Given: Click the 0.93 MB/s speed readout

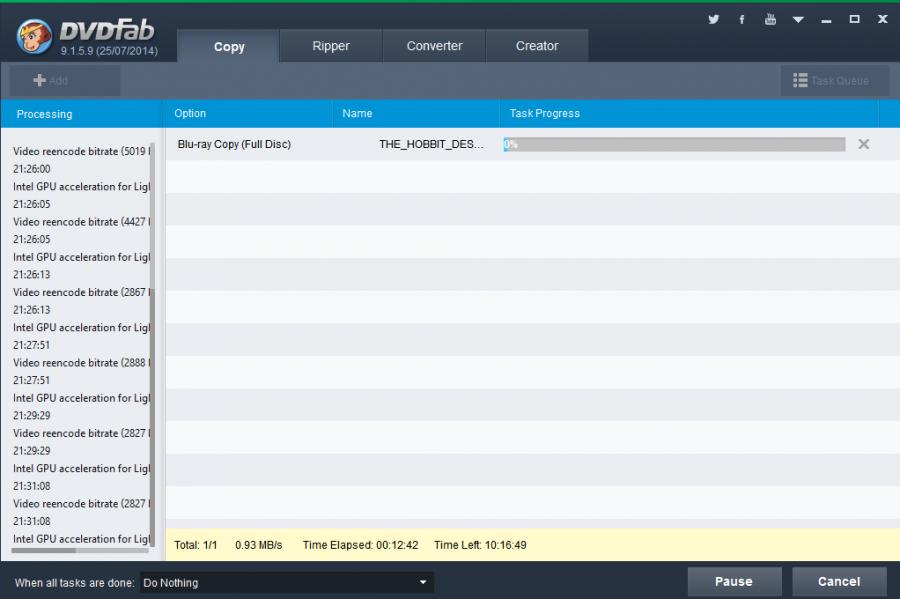Looking at the screenshot, I should point(258,545).
